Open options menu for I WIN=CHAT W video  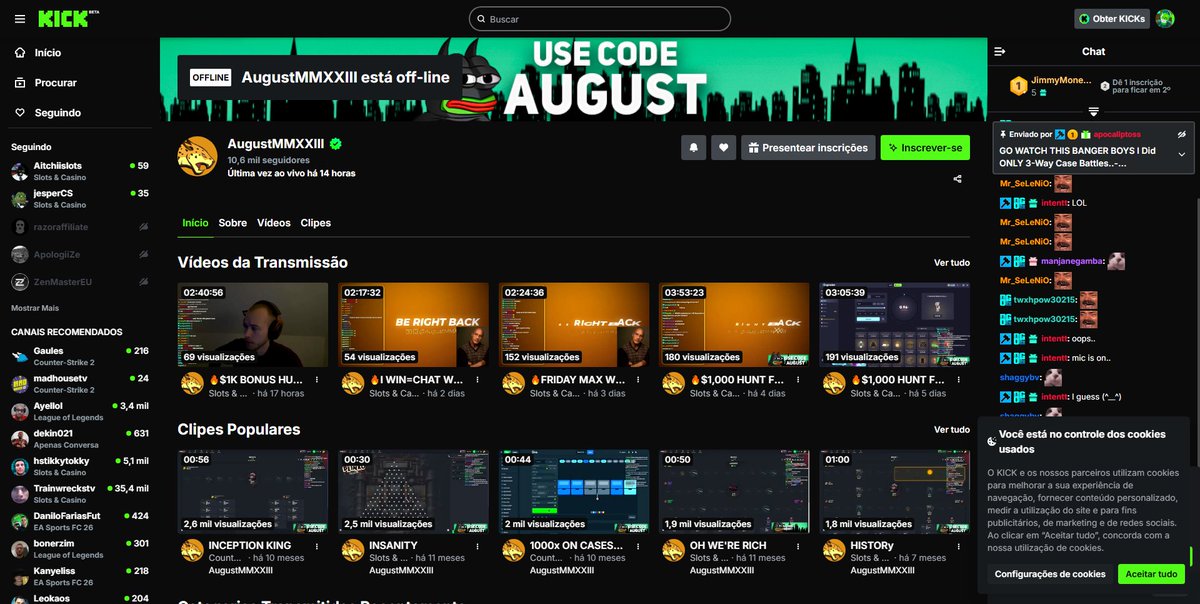pos(478,380)
